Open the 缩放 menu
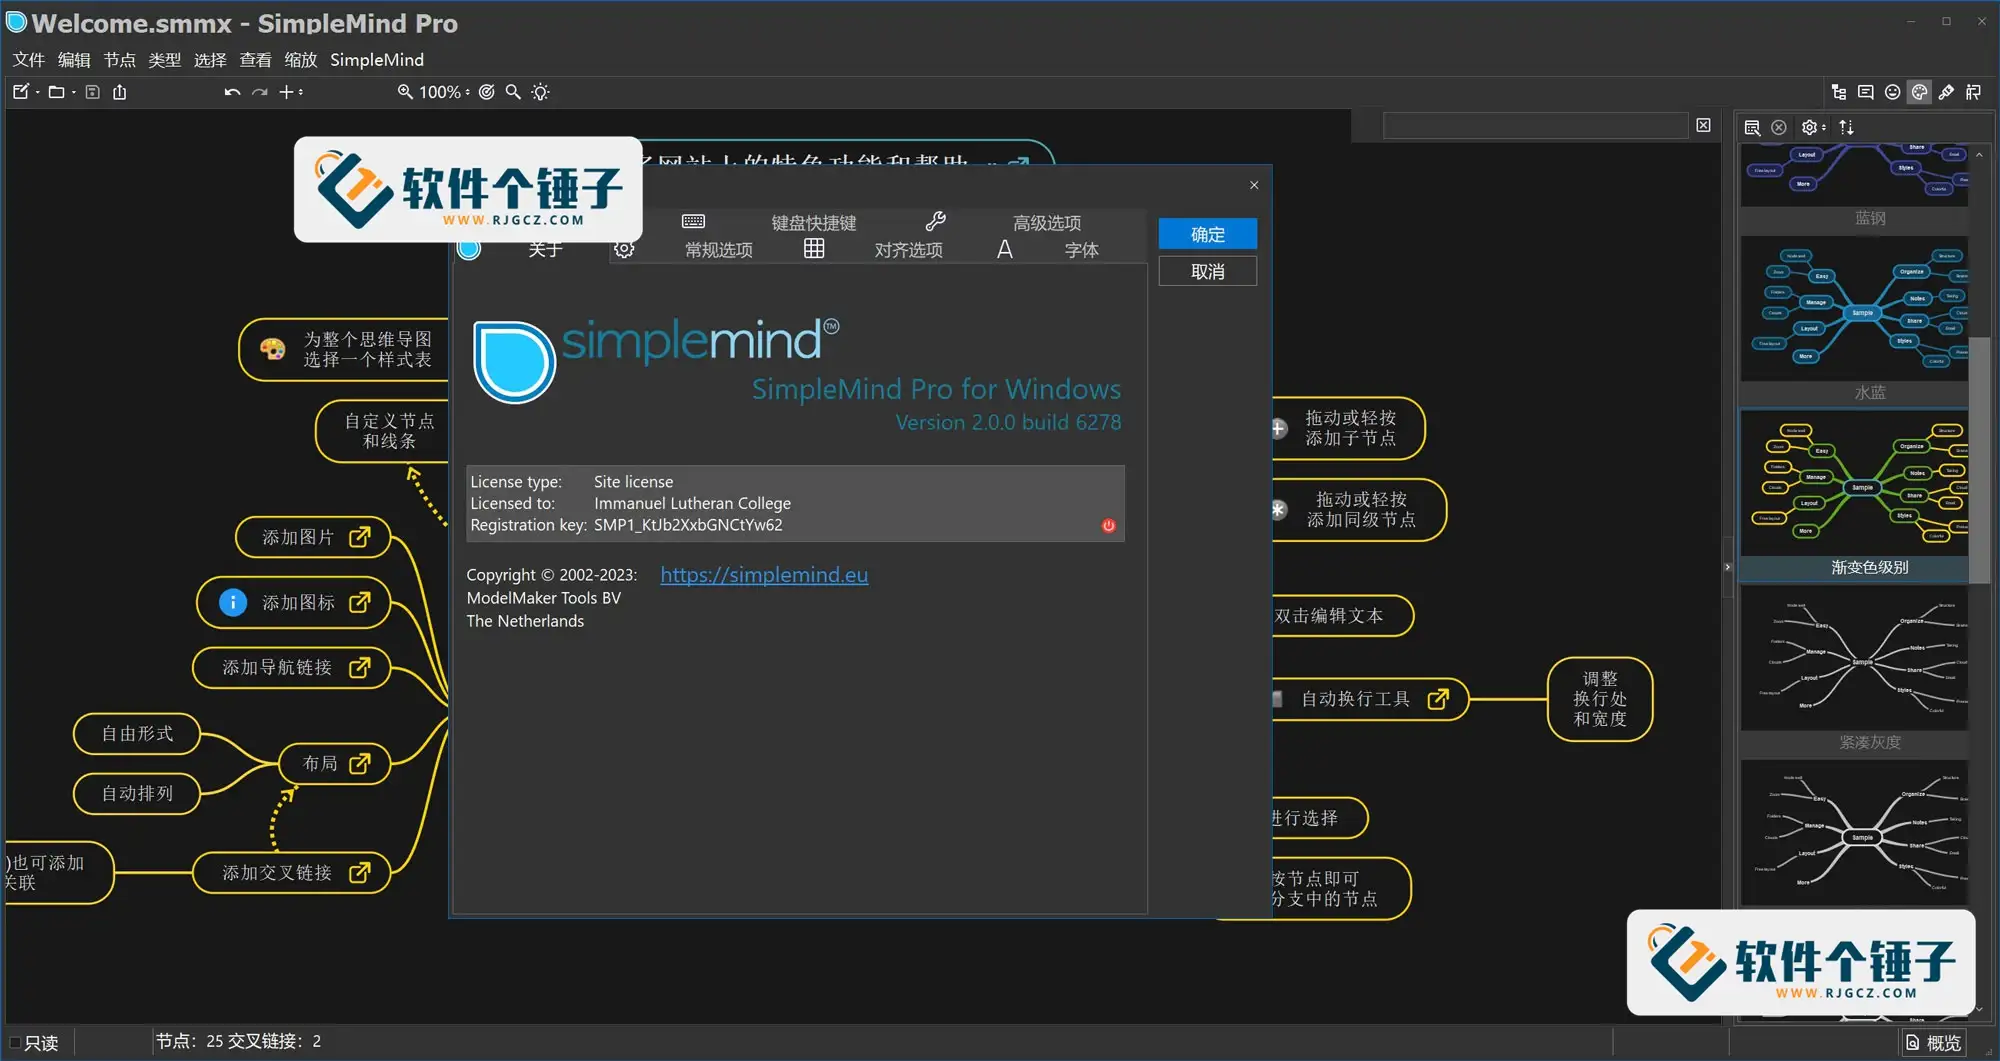2000x1061 pixels. click(x=300, y=60)
